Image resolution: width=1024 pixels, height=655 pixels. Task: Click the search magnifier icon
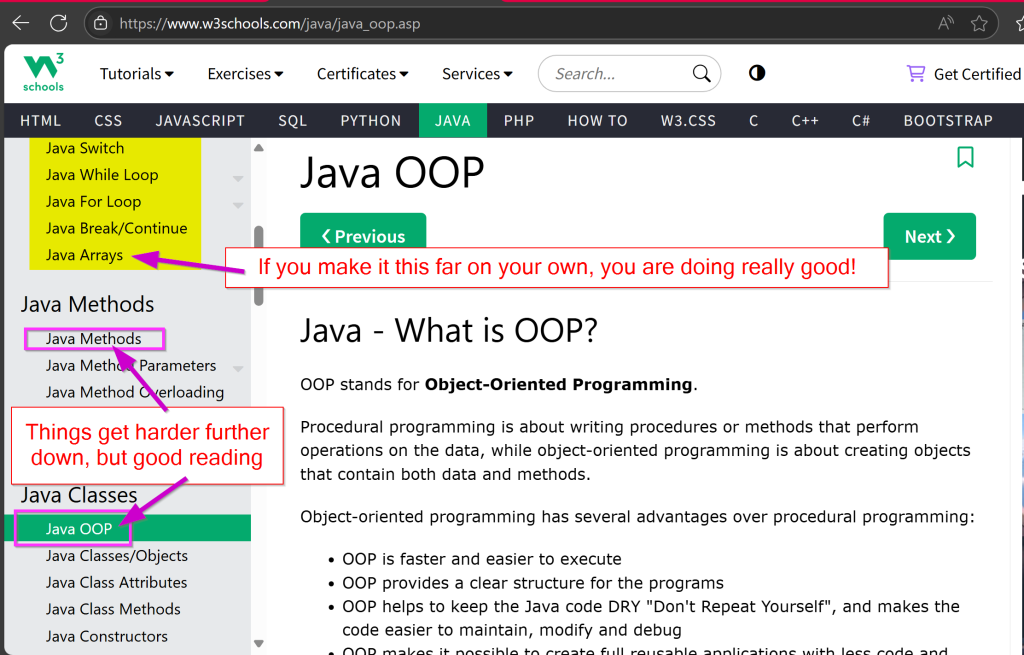[x=702, y=74]
